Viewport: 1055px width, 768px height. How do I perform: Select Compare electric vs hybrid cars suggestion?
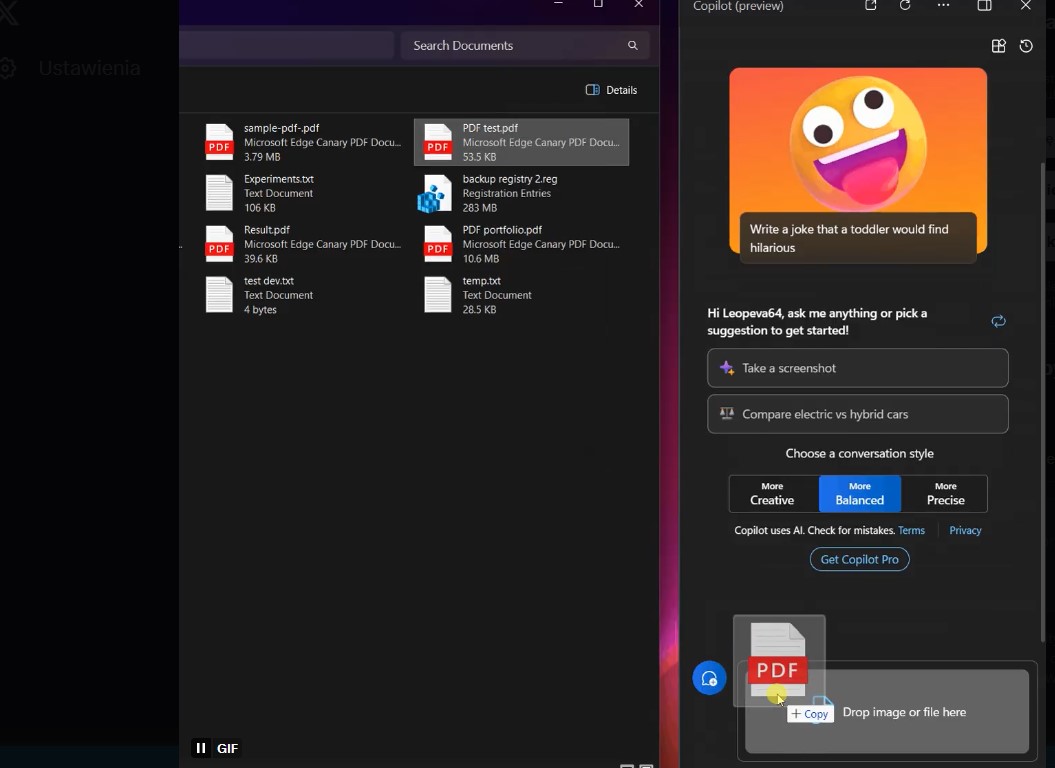pos(857,414)
